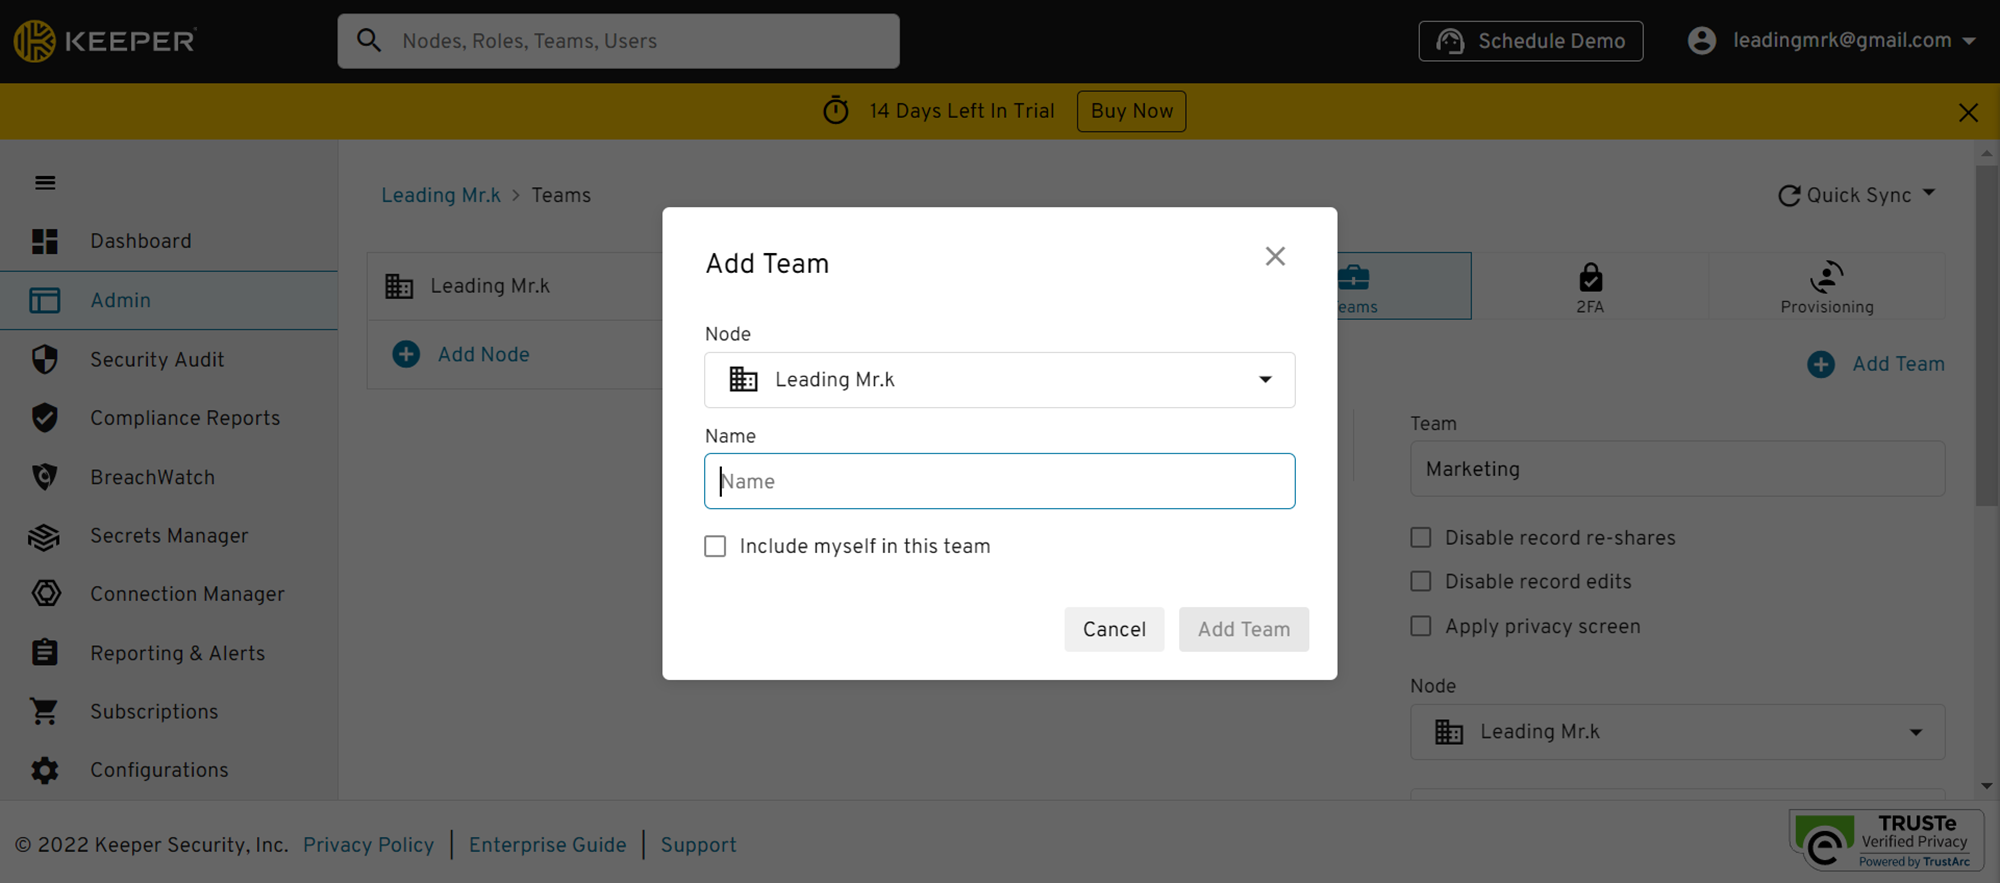Open the Quick Sync dropdown arrow
Image resolution: width=2000 pixels, height=883 pixels.
1929,193
